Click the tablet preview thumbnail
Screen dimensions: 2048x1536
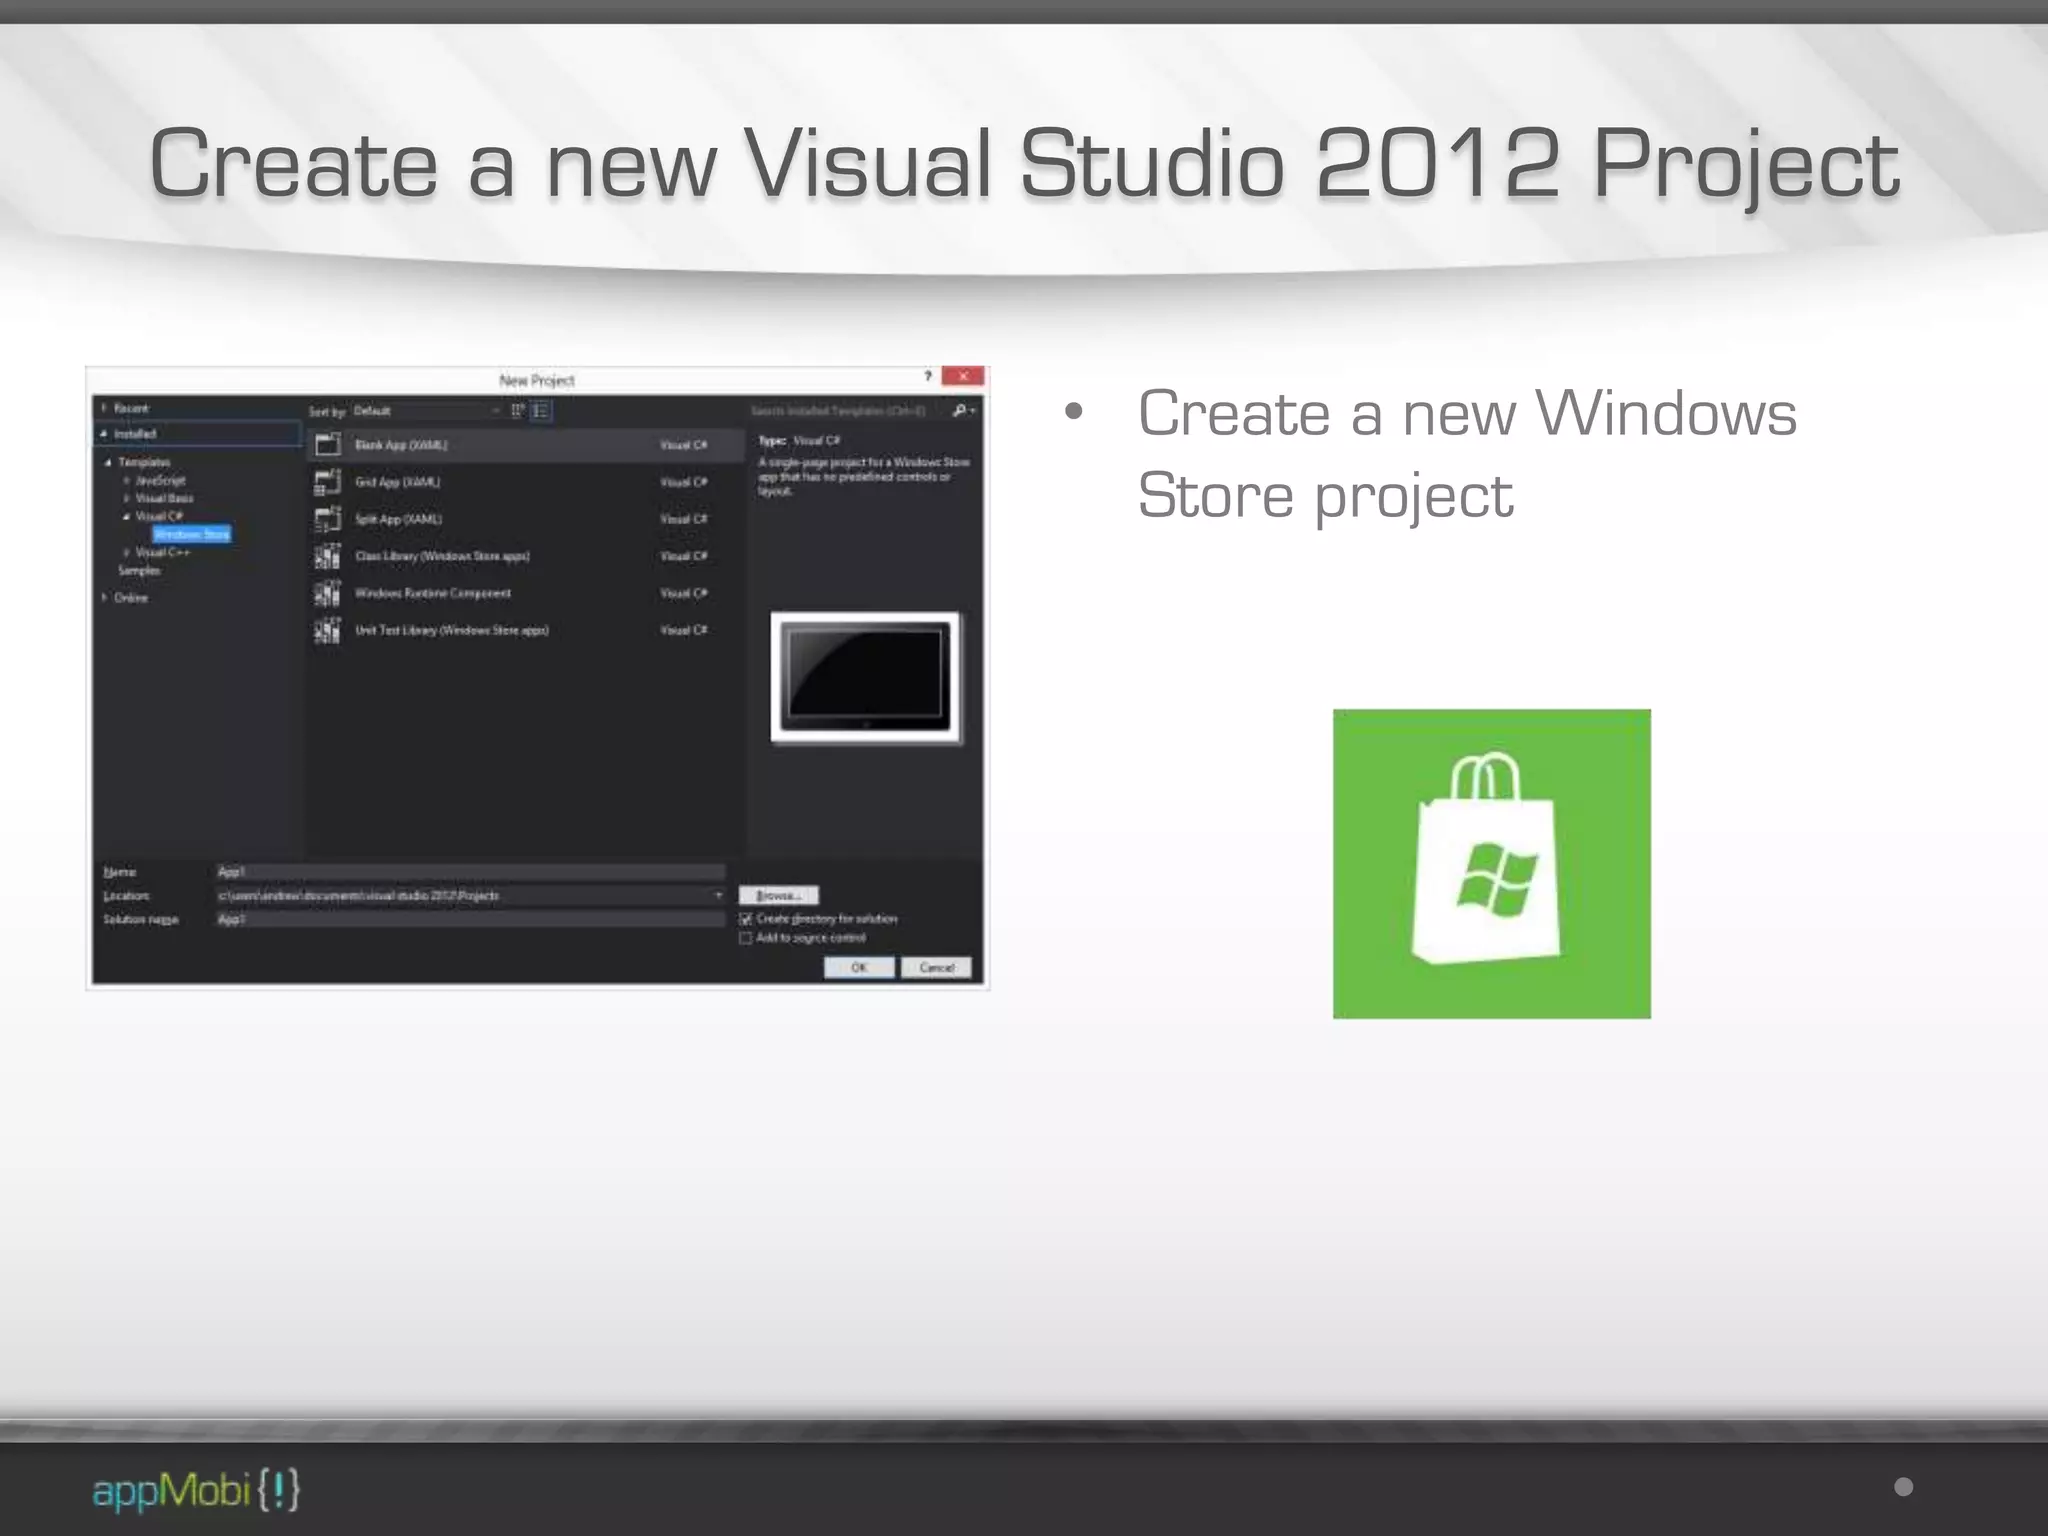point(865,678)
